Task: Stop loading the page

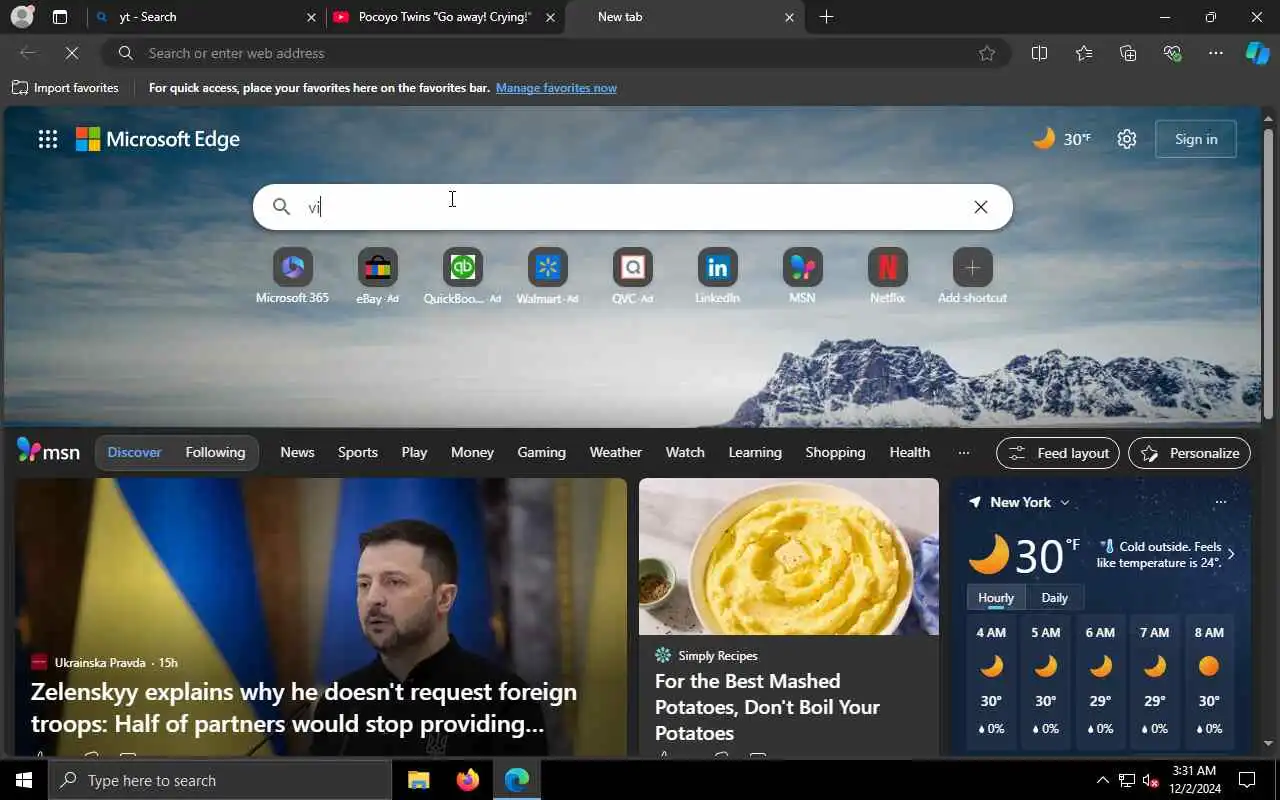Action: tap(72, 53)
